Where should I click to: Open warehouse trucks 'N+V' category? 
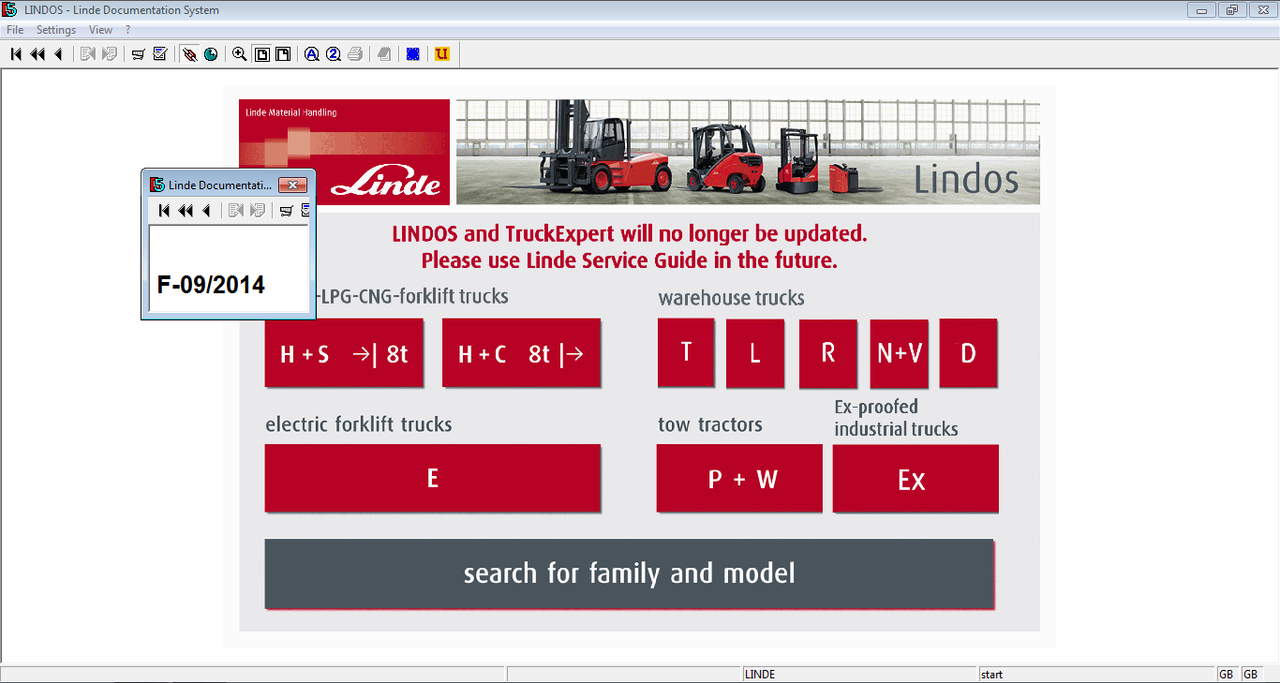click(899, 353)
